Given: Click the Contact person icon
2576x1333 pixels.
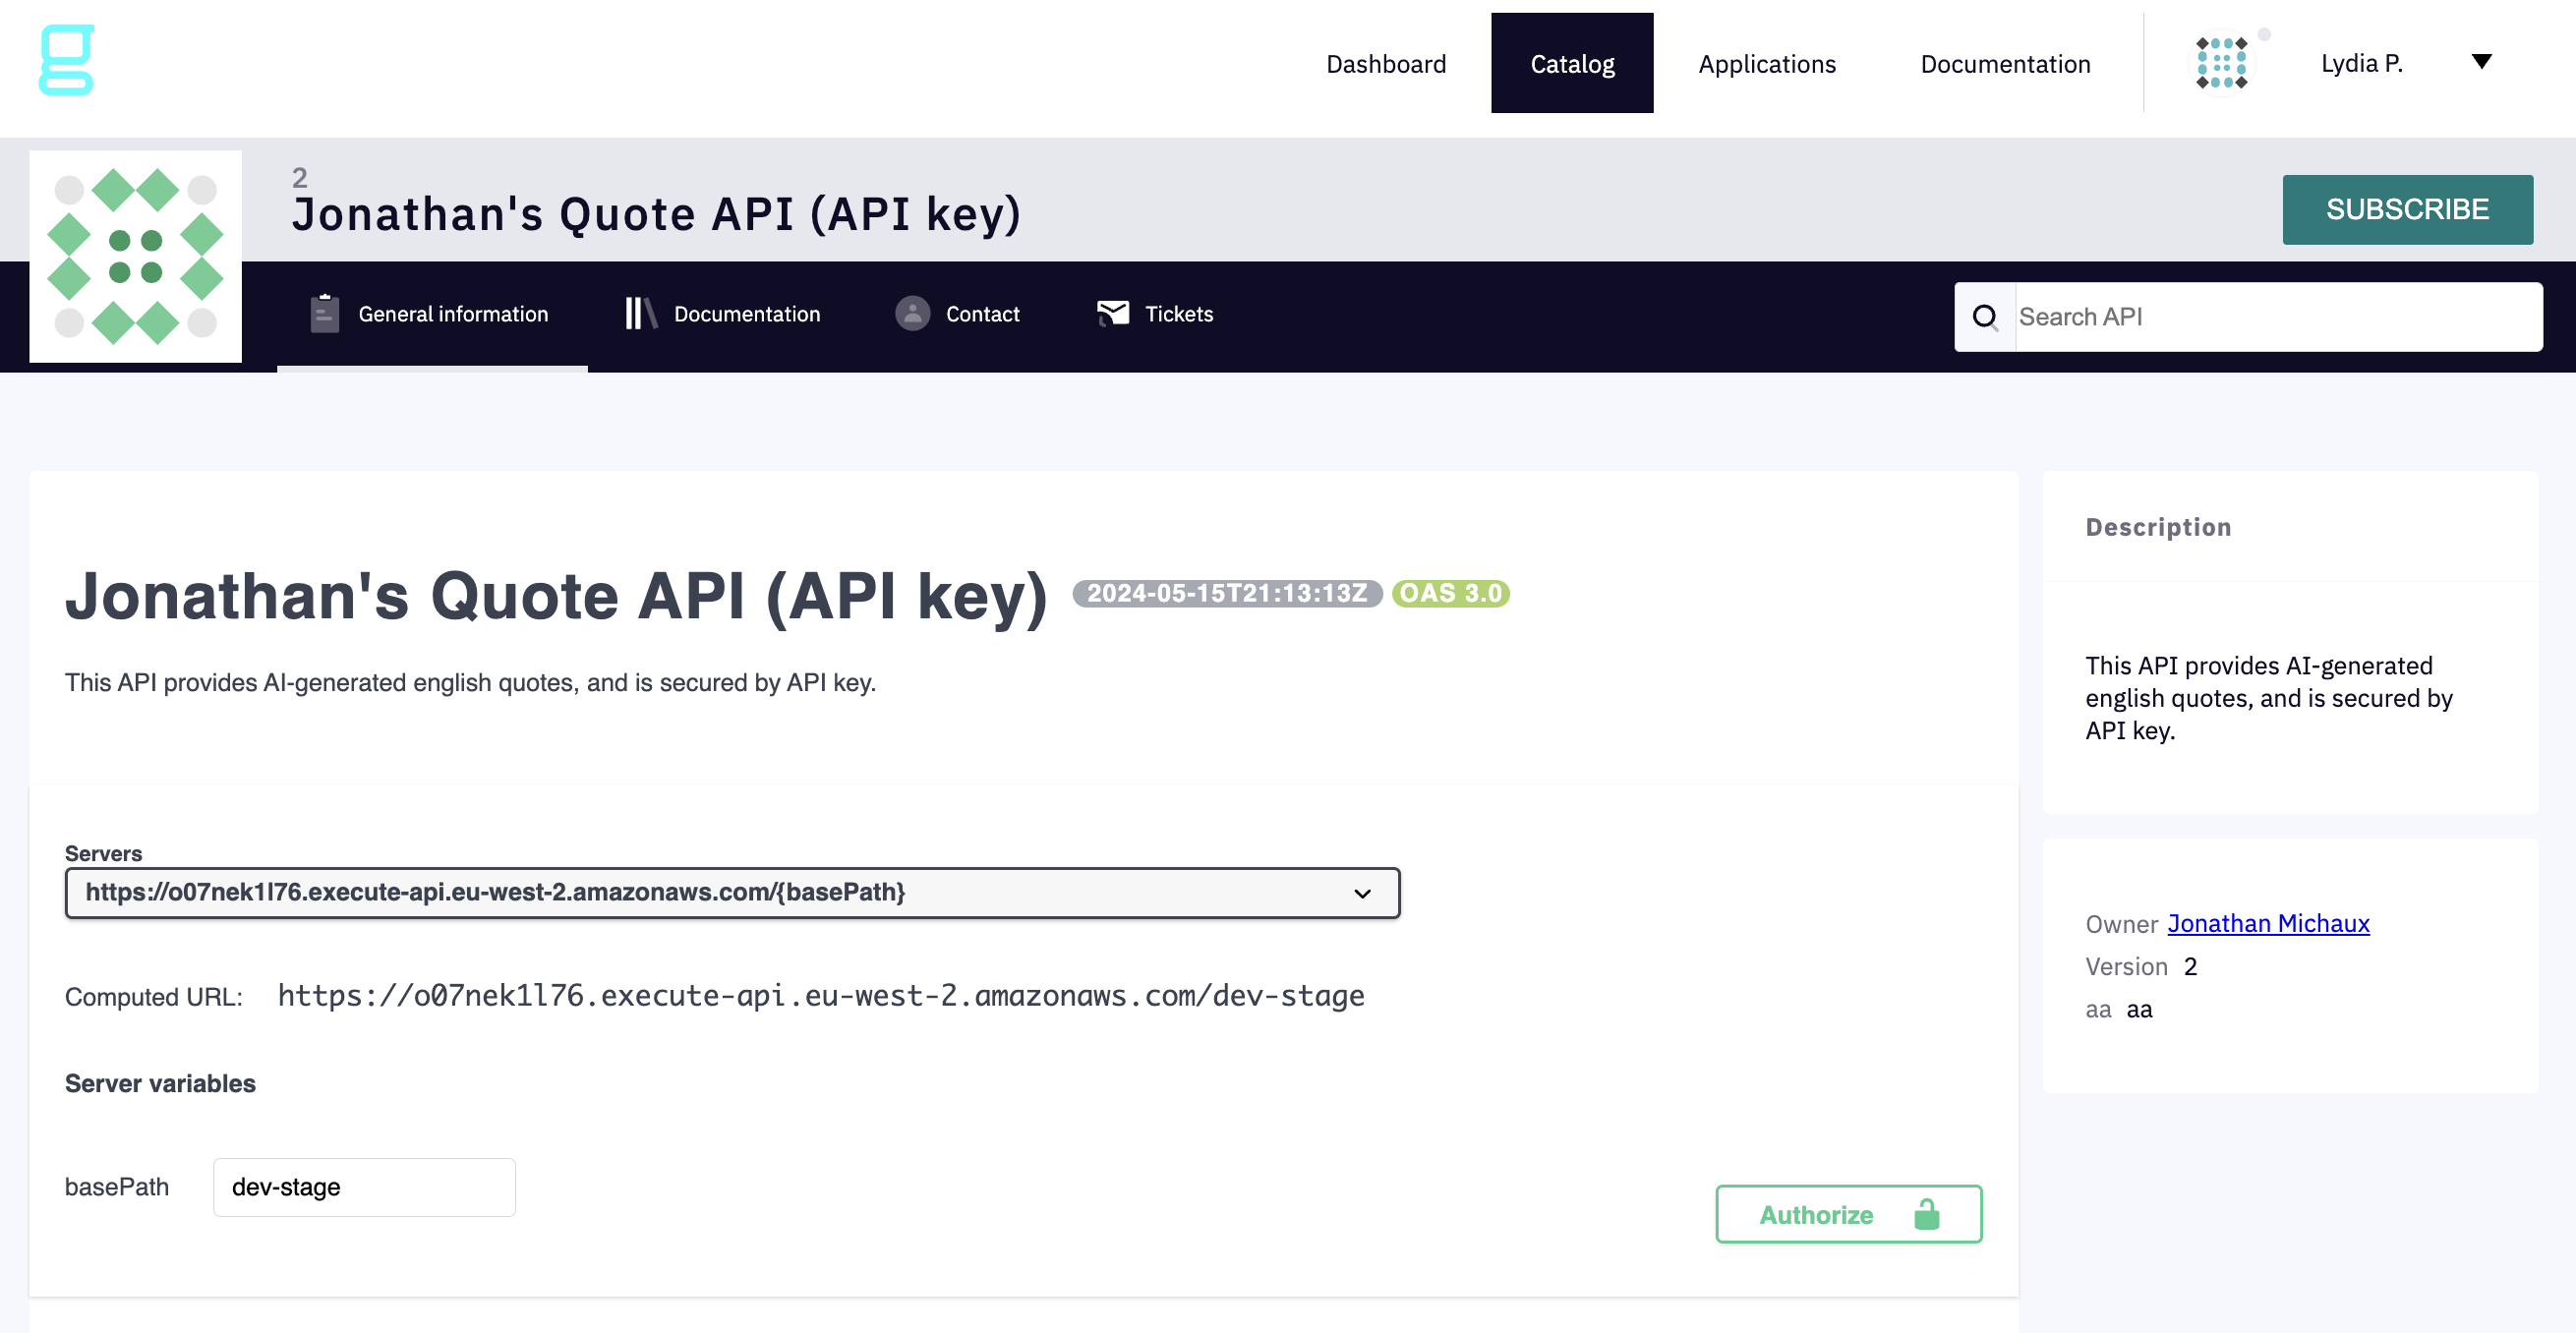Looking at the screenshot, I should (912, 314).
